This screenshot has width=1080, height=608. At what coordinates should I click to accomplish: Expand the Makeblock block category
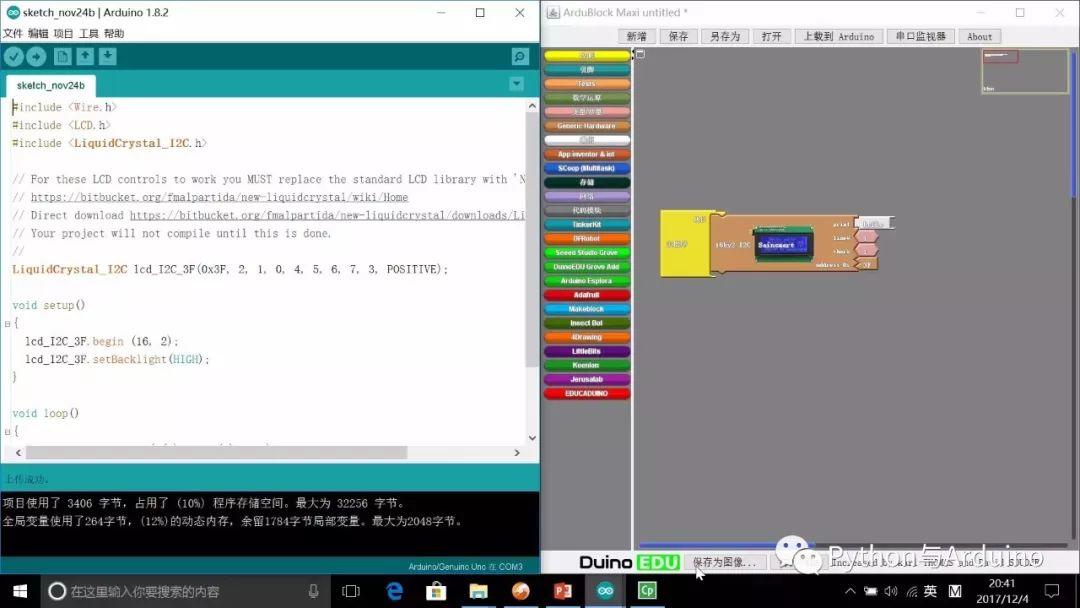[x=586, y=309]
